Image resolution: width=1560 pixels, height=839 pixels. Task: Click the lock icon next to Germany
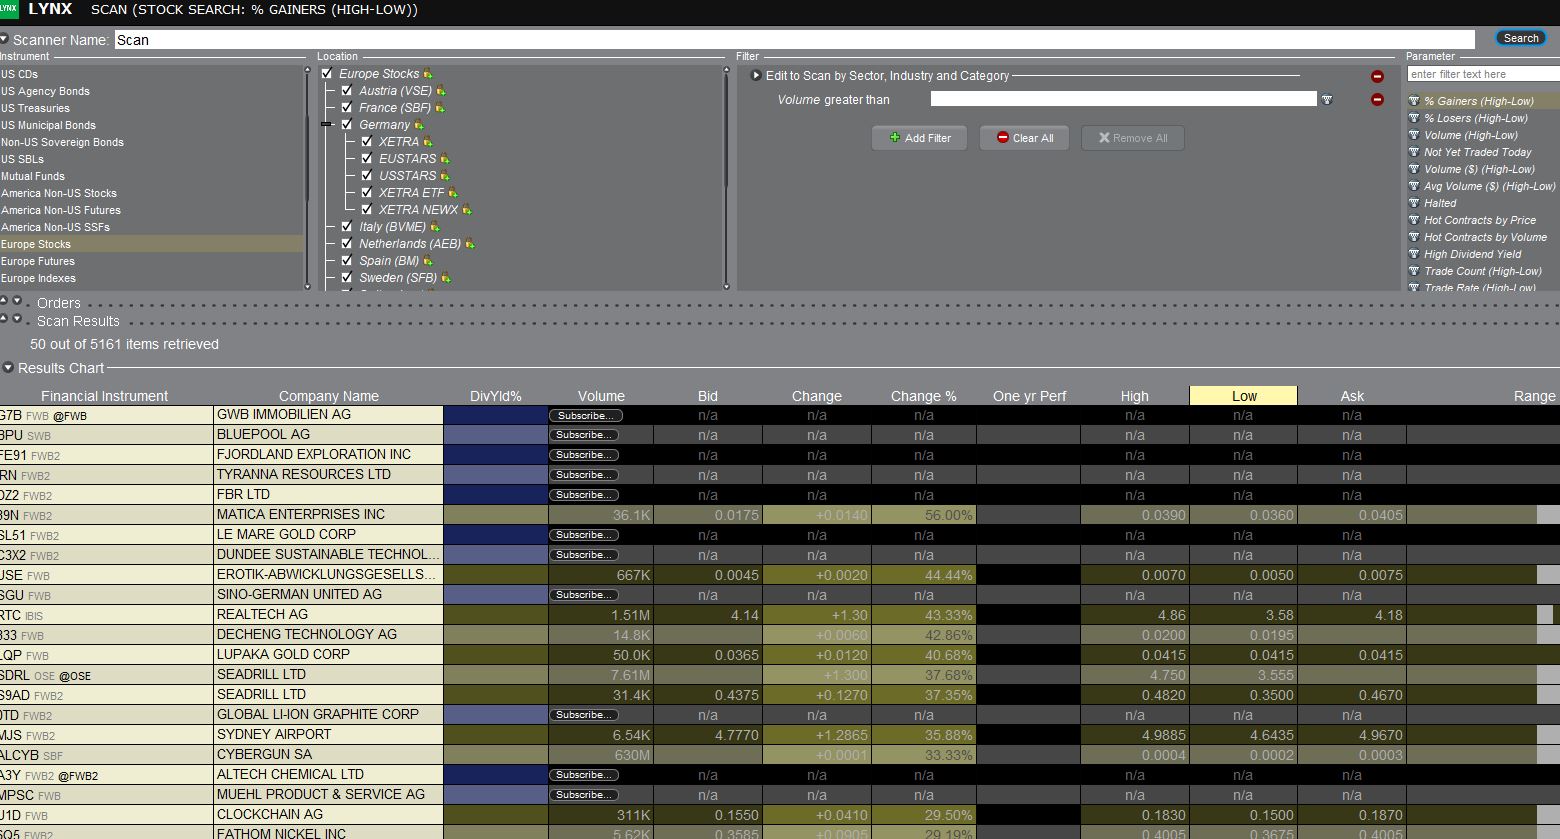tap(419, 124)
